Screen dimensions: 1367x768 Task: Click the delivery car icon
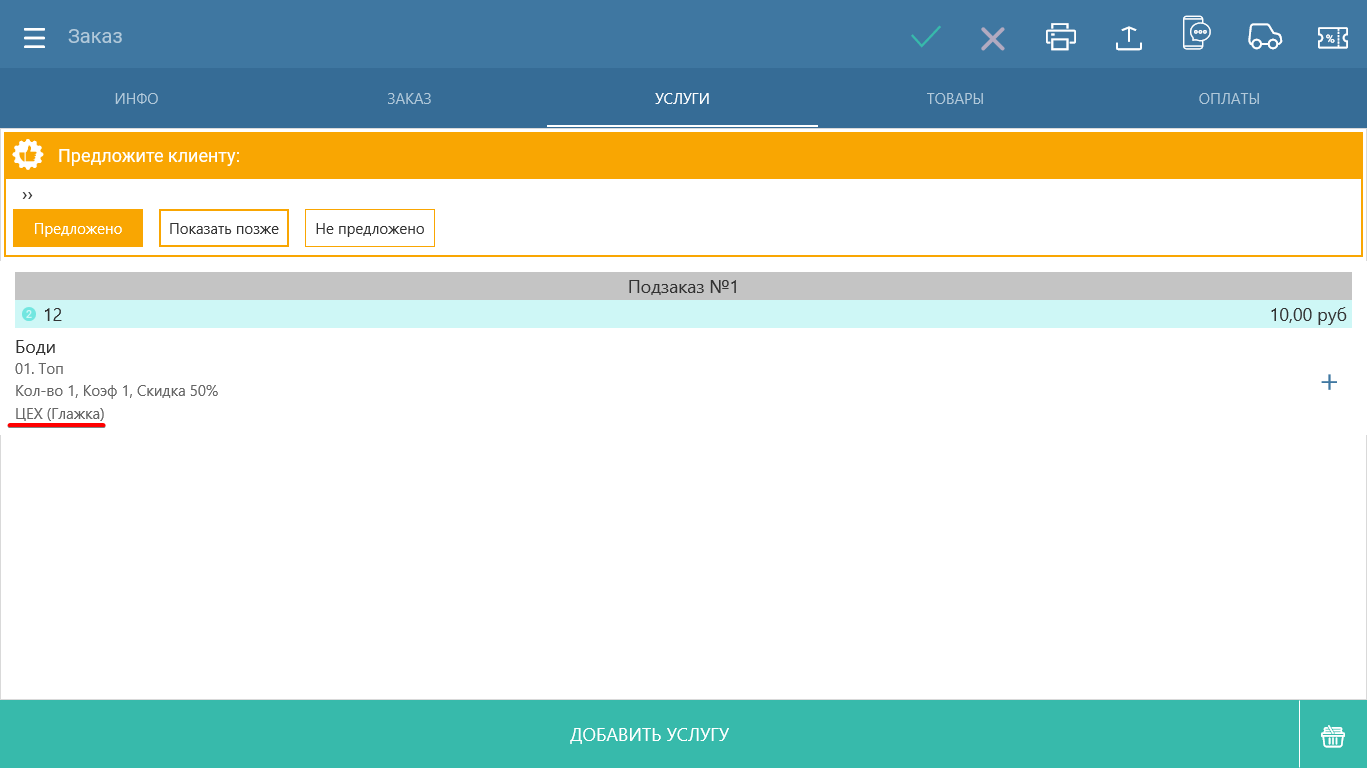(1265, 36)
